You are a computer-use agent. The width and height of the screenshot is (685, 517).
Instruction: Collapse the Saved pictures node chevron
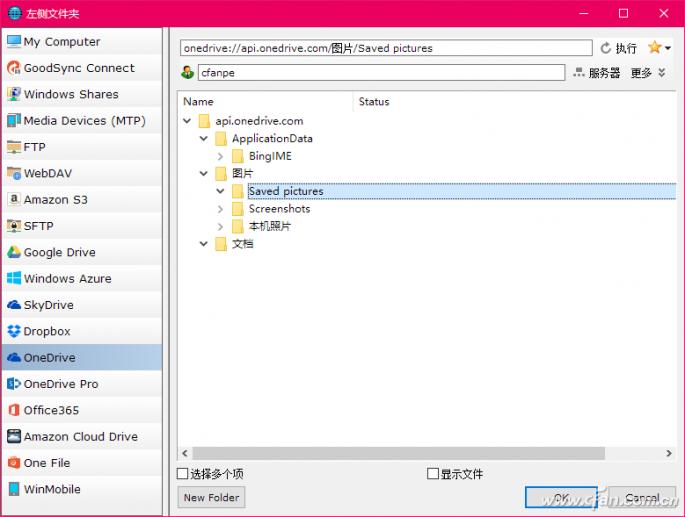click(220, 191)
